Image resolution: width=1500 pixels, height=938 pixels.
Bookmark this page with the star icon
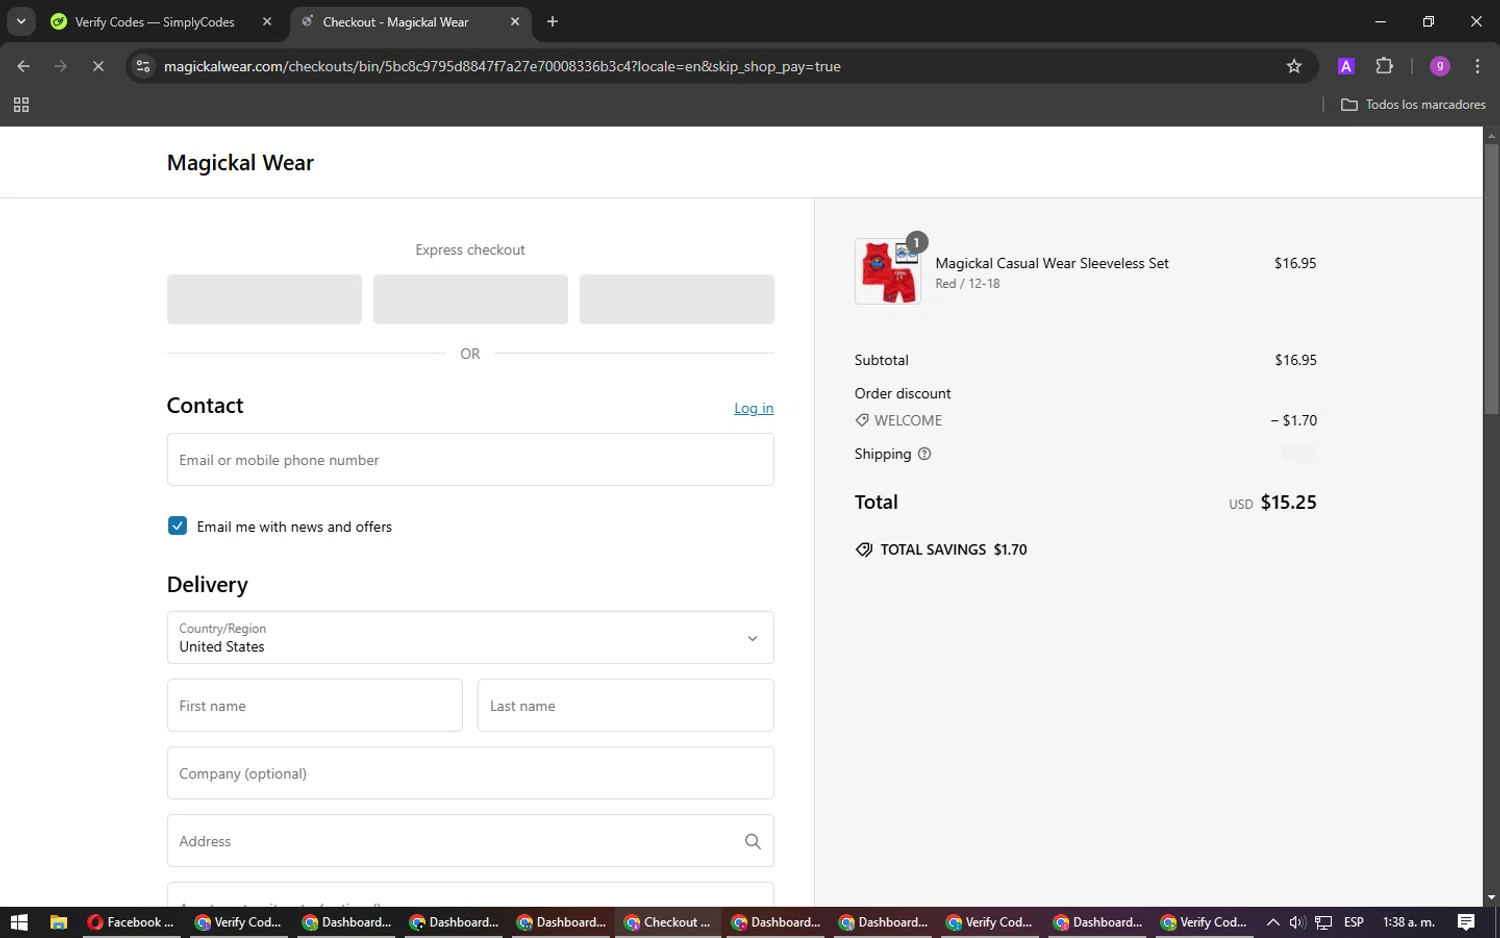click(1294, 66)
